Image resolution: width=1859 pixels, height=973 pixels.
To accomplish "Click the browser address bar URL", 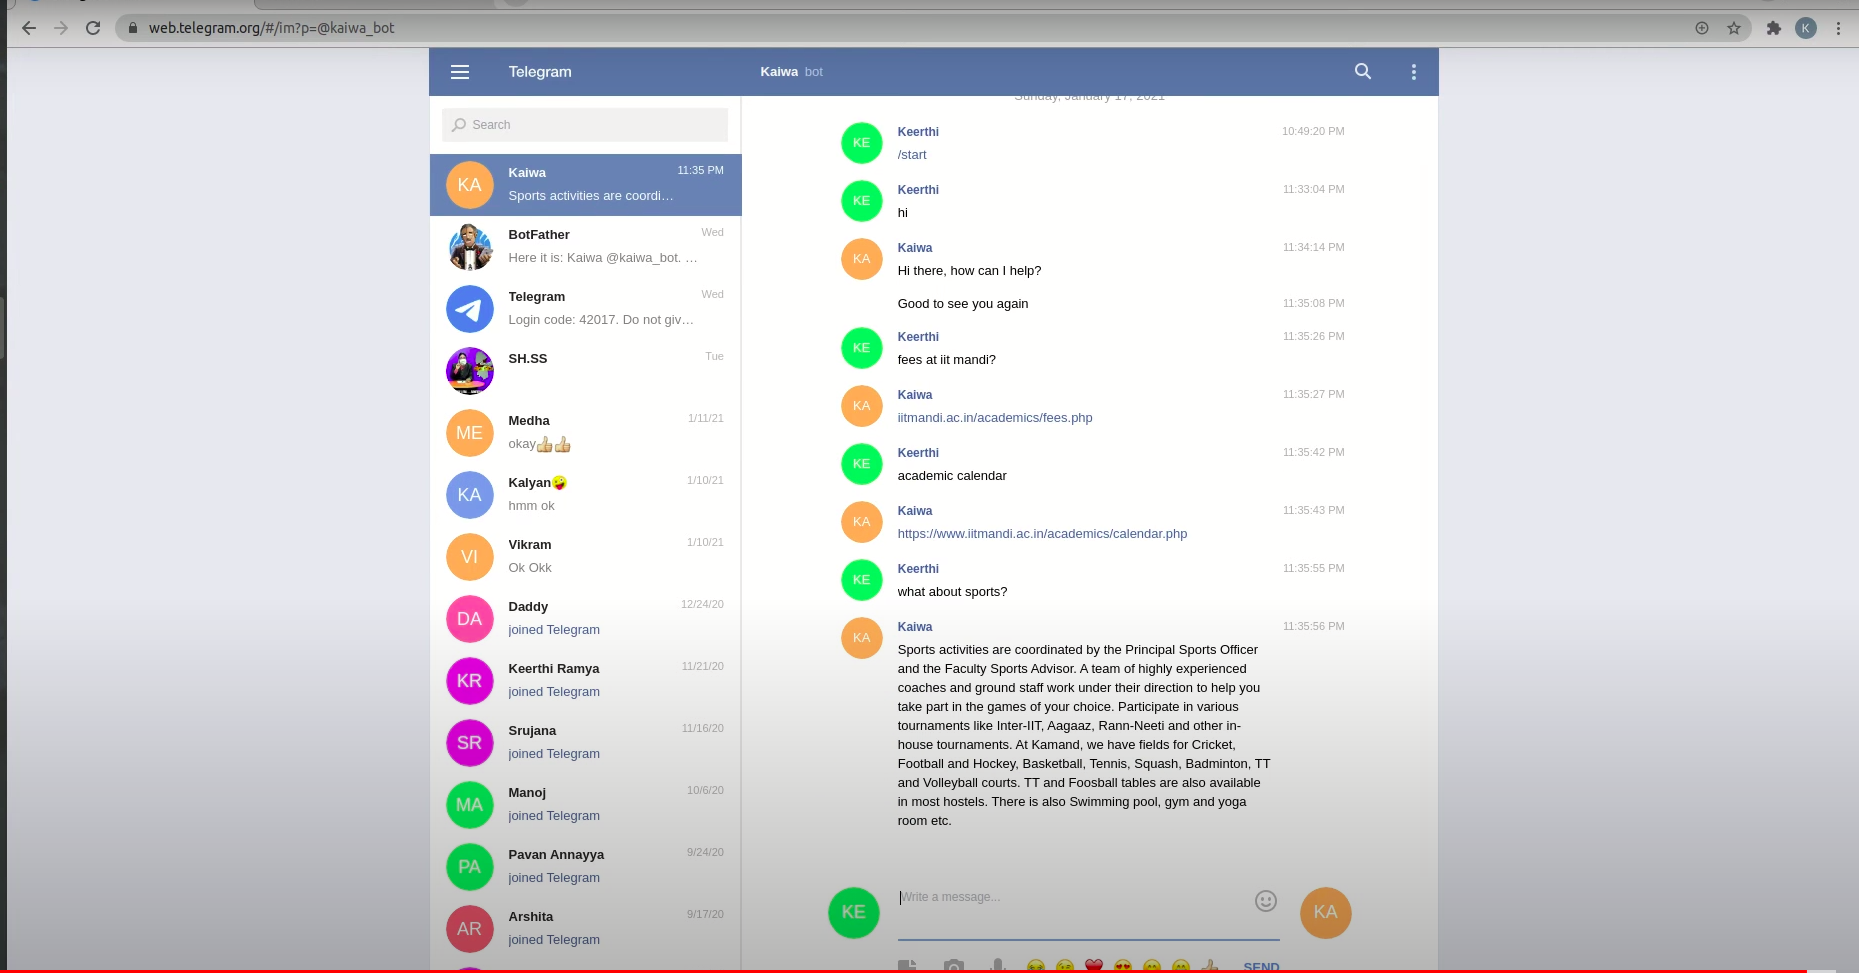I will pos(272,28).
